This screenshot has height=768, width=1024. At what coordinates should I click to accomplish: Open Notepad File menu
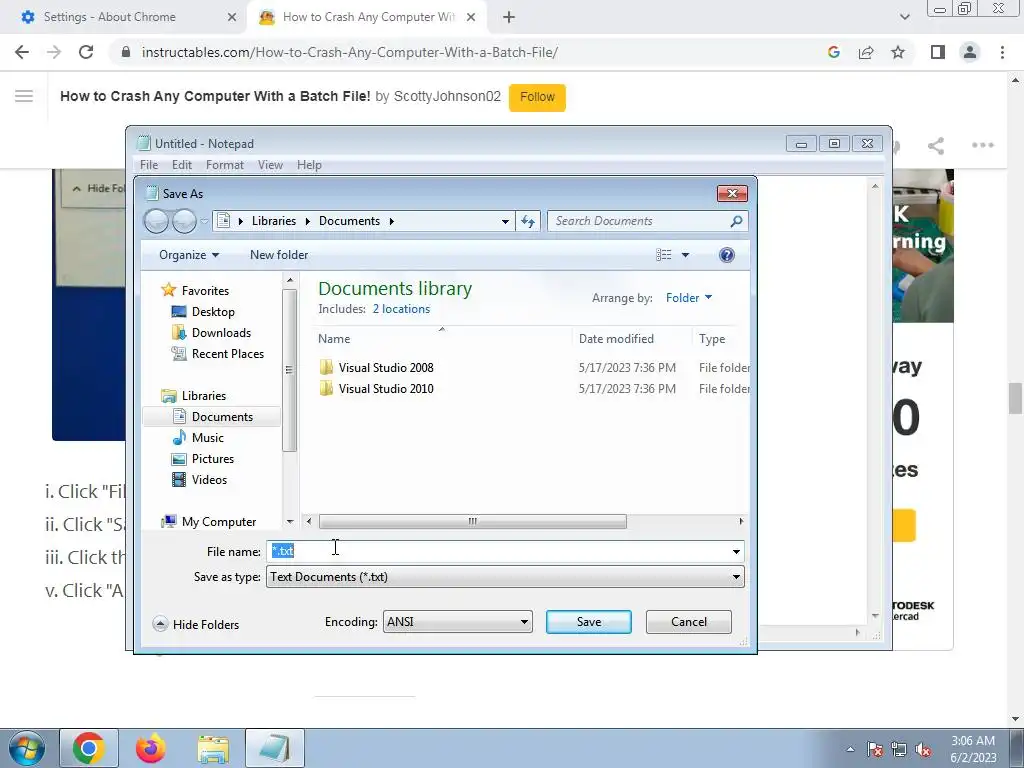(149, 165)
